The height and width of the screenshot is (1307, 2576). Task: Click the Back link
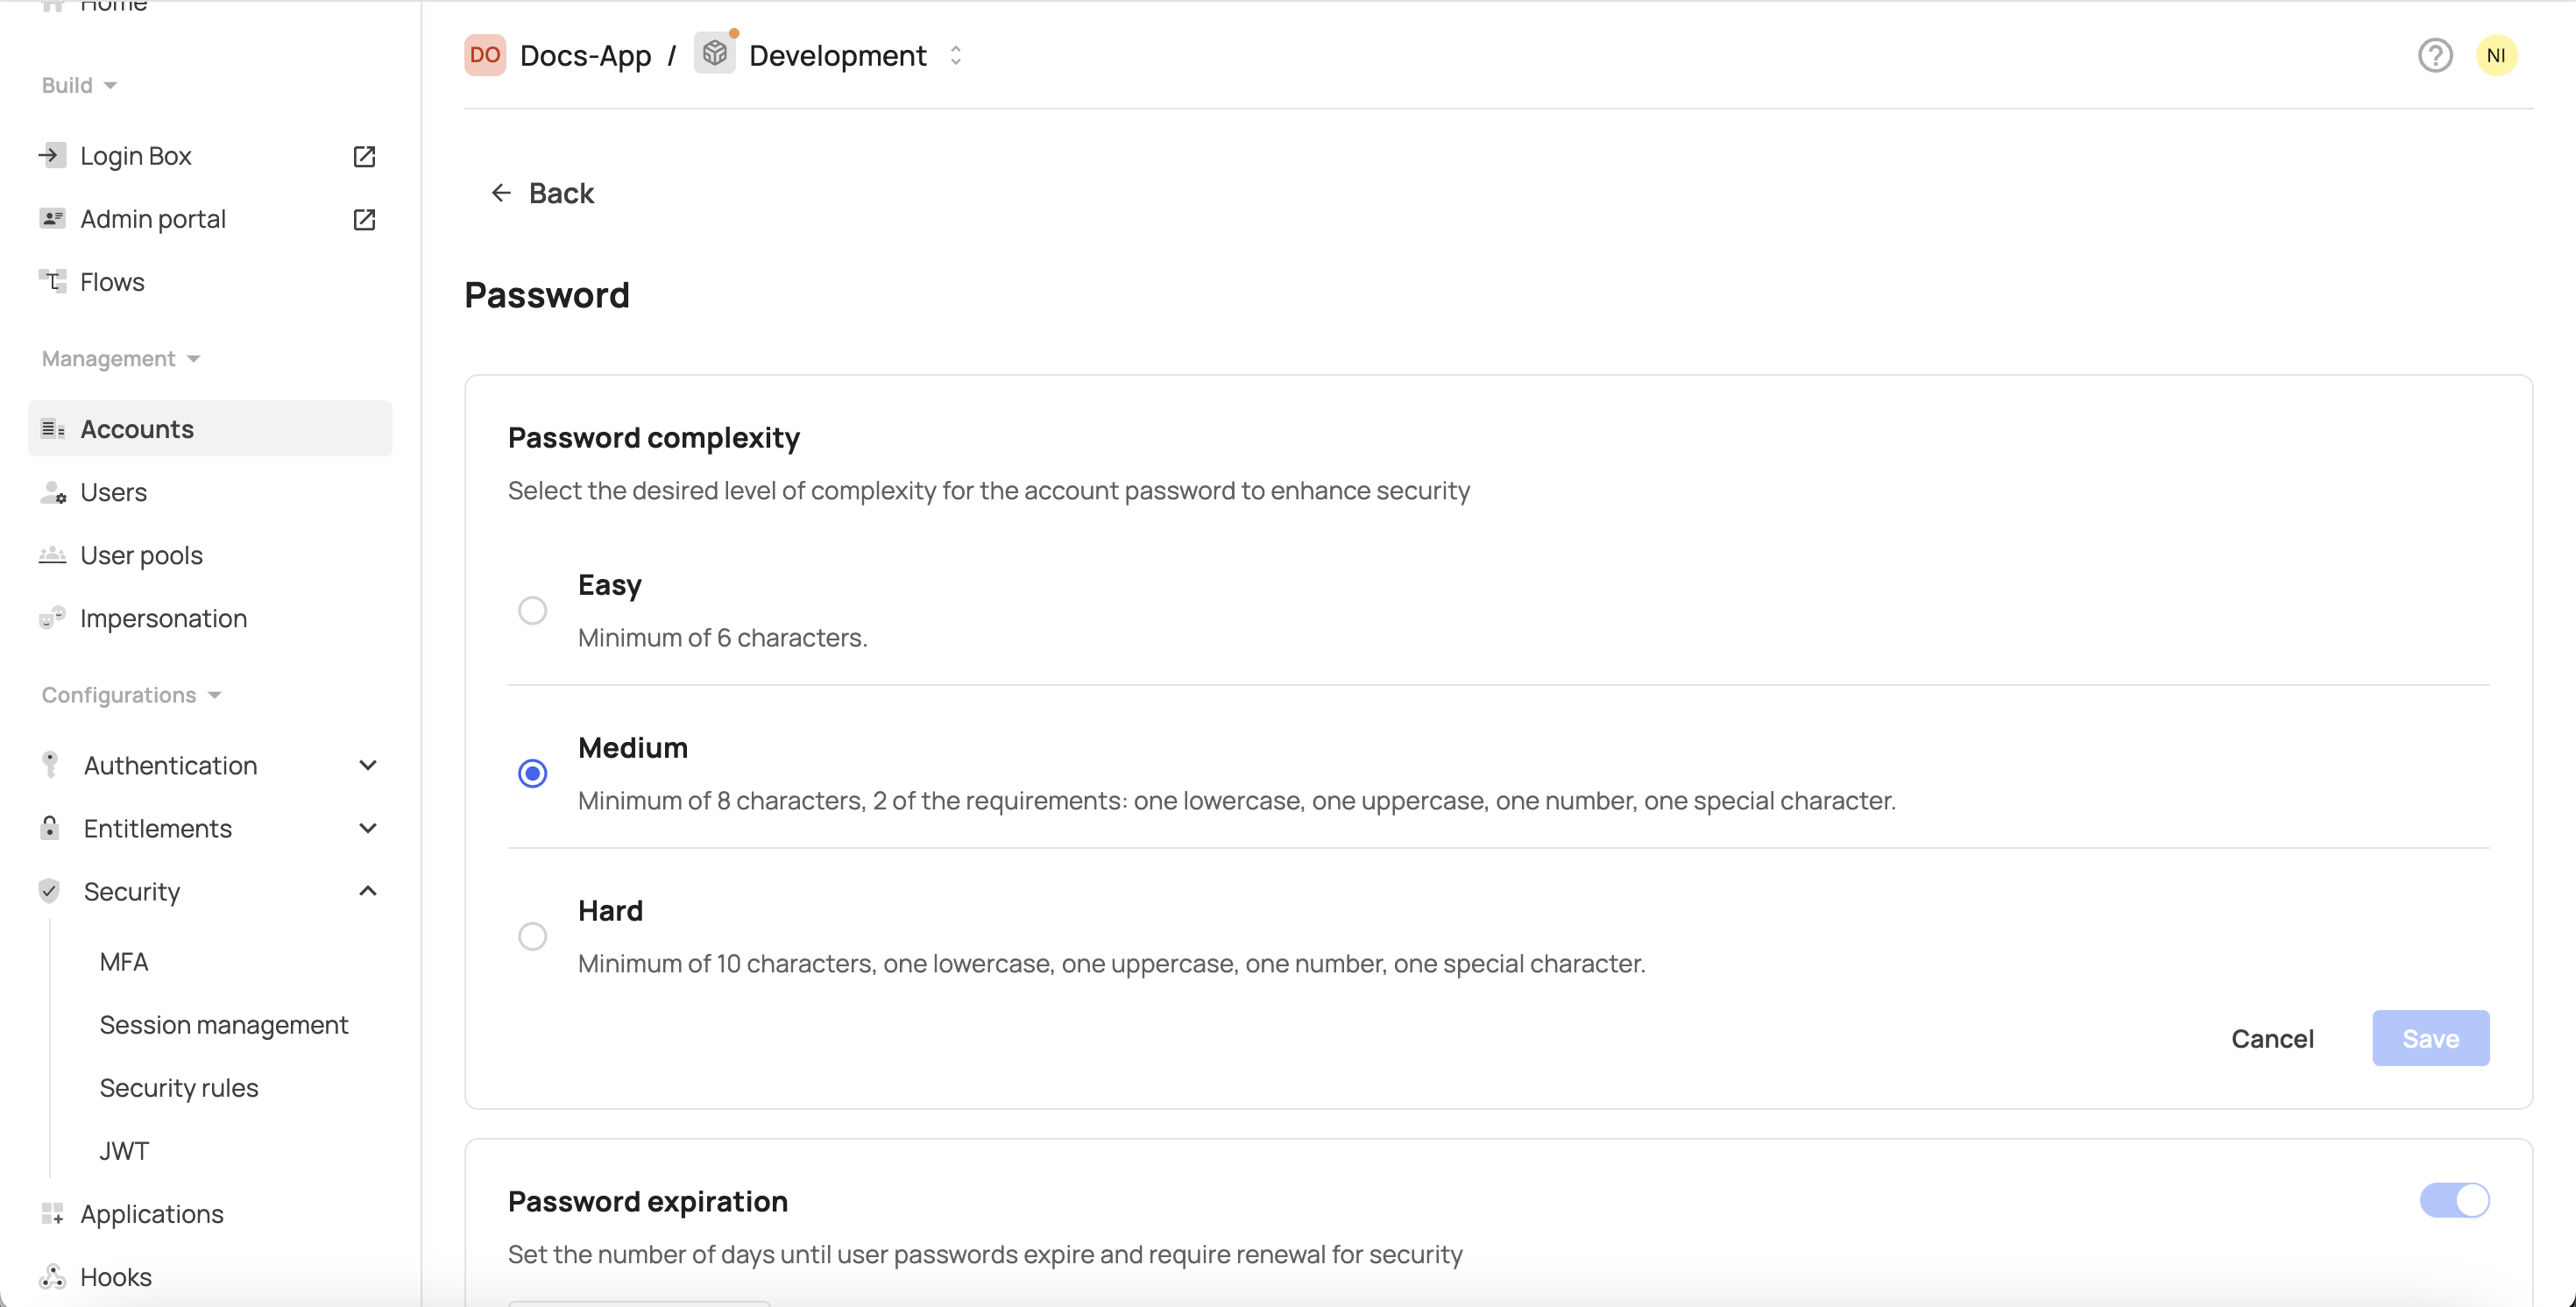[543, 193]
